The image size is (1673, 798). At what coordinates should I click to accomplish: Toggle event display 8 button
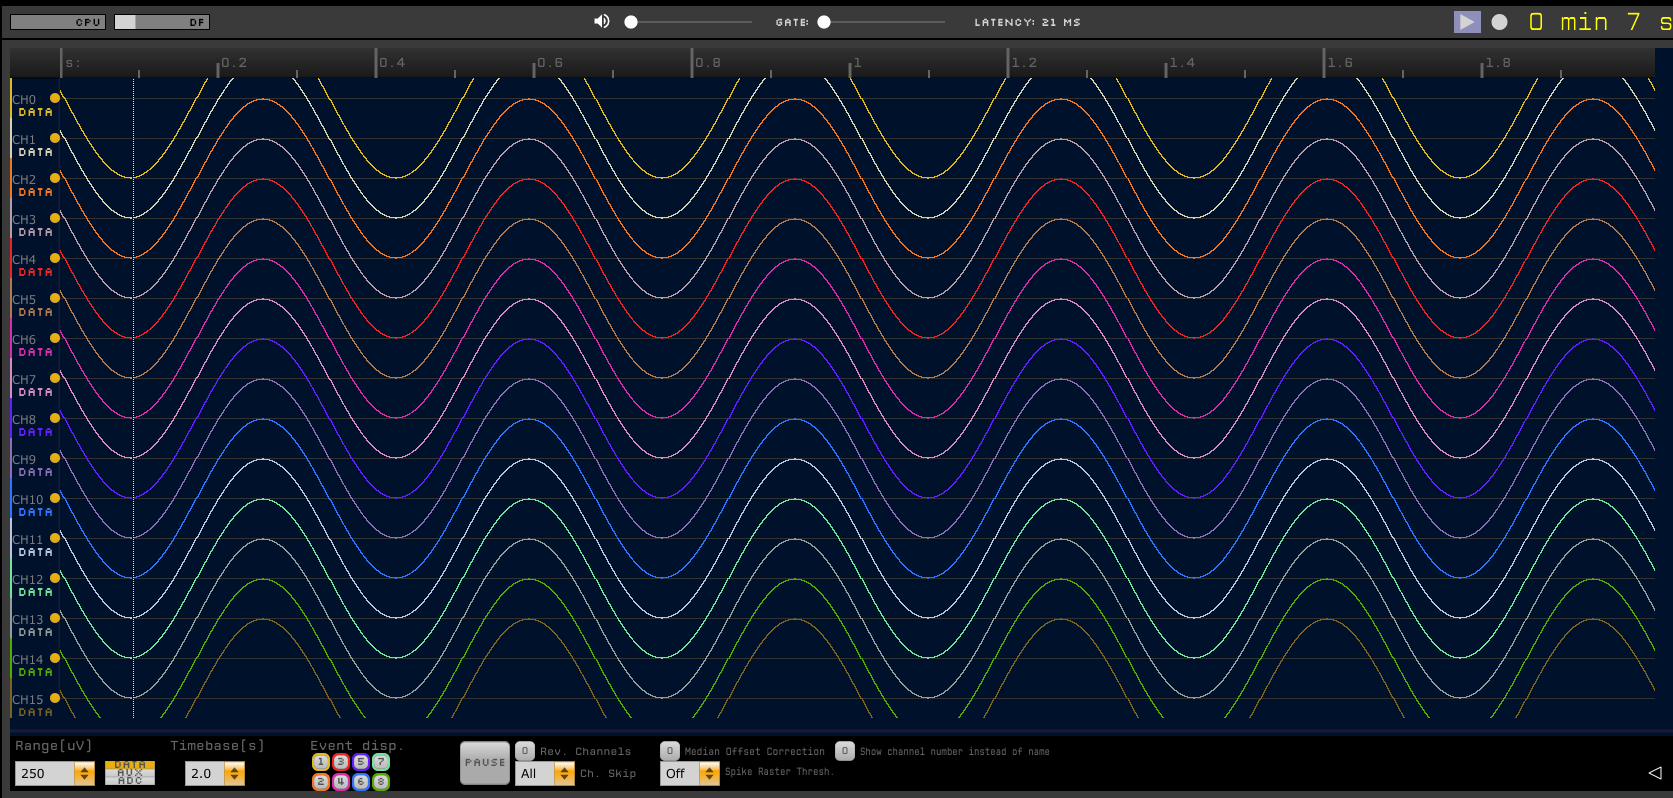coord(381,782)
